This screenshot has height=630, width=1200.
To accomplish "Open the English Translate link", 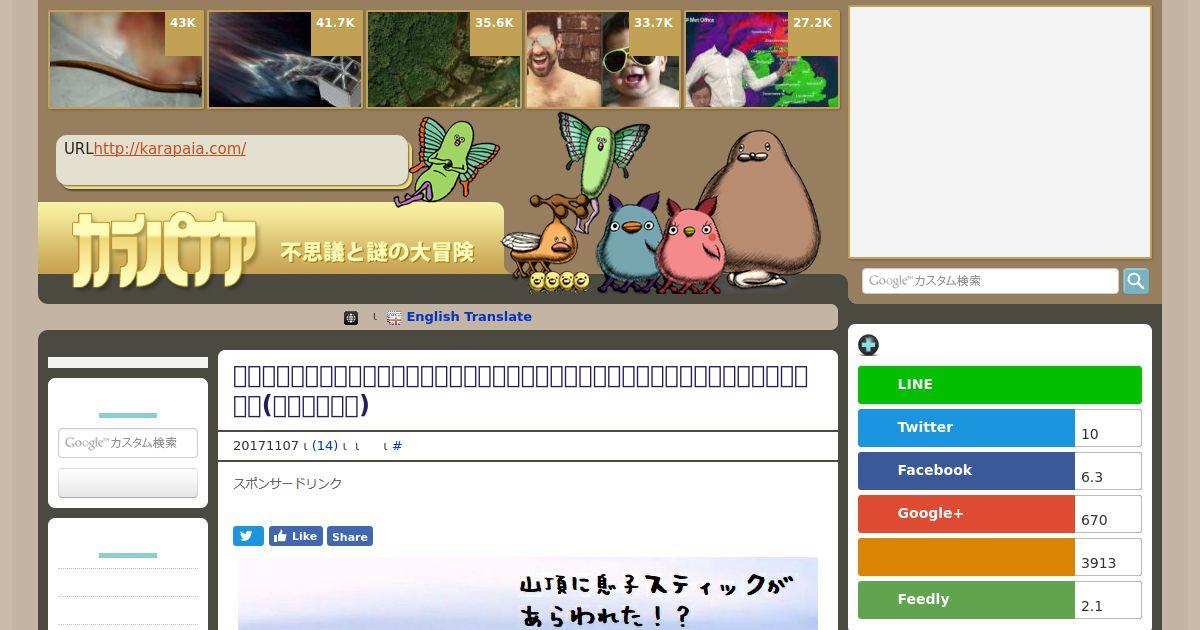I will click(469, 317).
